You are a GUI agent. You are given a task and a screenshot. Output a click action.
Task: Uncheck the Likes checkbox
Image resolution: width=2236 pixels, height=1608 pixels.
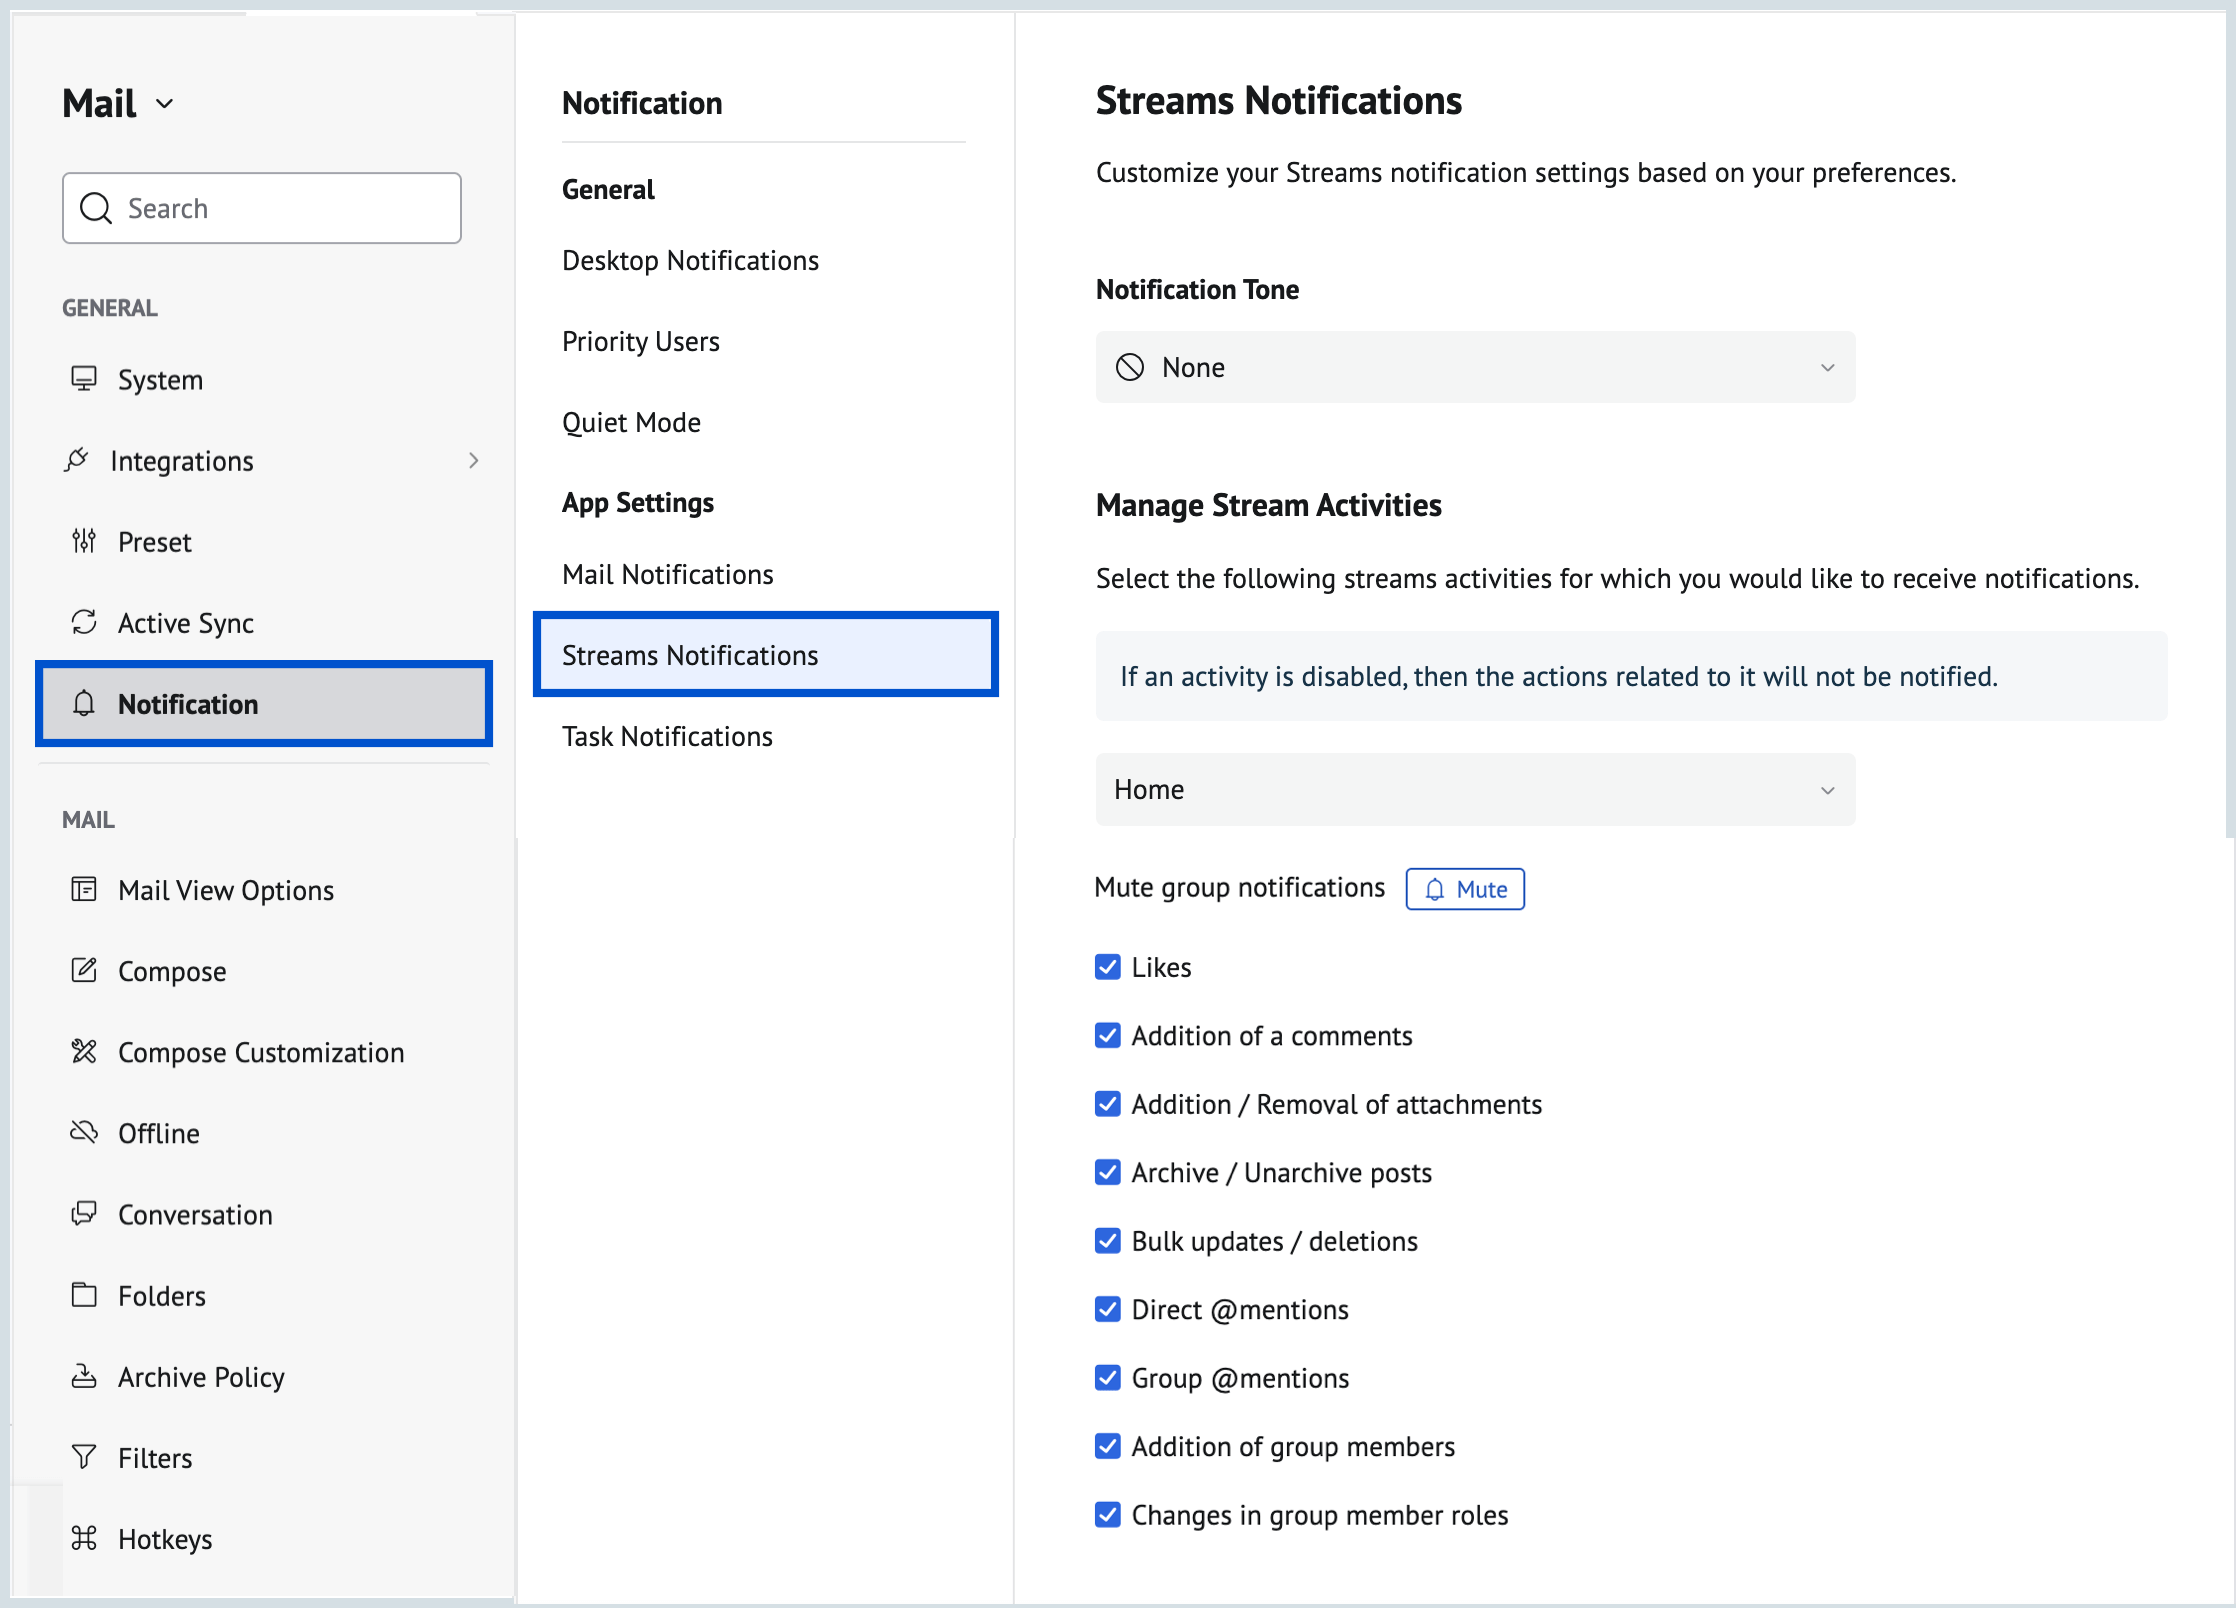click(1108, 967)
